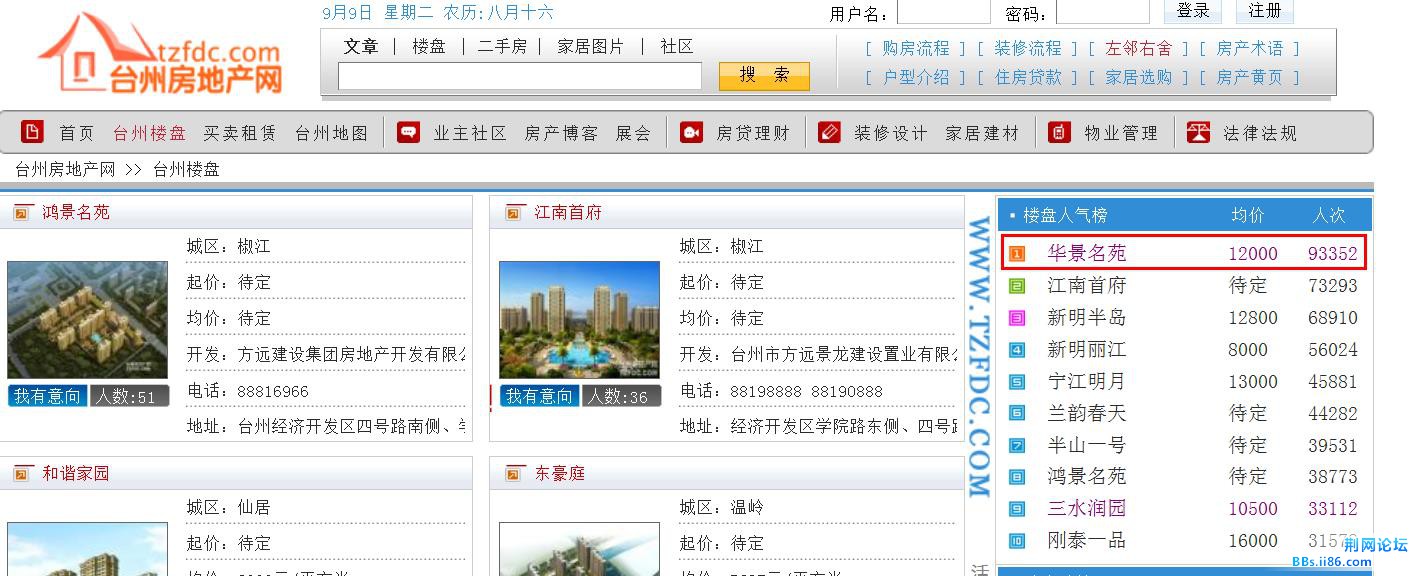Click the 注册 button
Screen dimensions: 1421x576
click(1265, 11)
